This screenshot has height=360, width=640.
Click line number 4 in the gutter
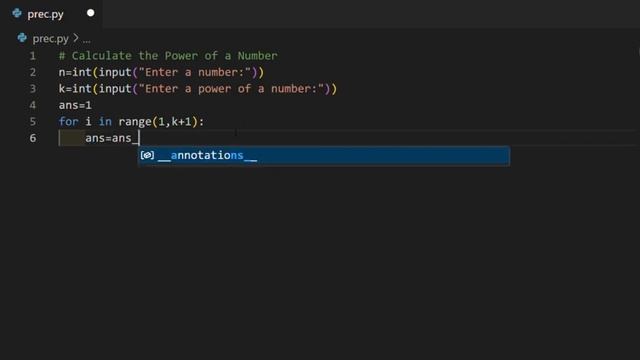click(33, 105)
